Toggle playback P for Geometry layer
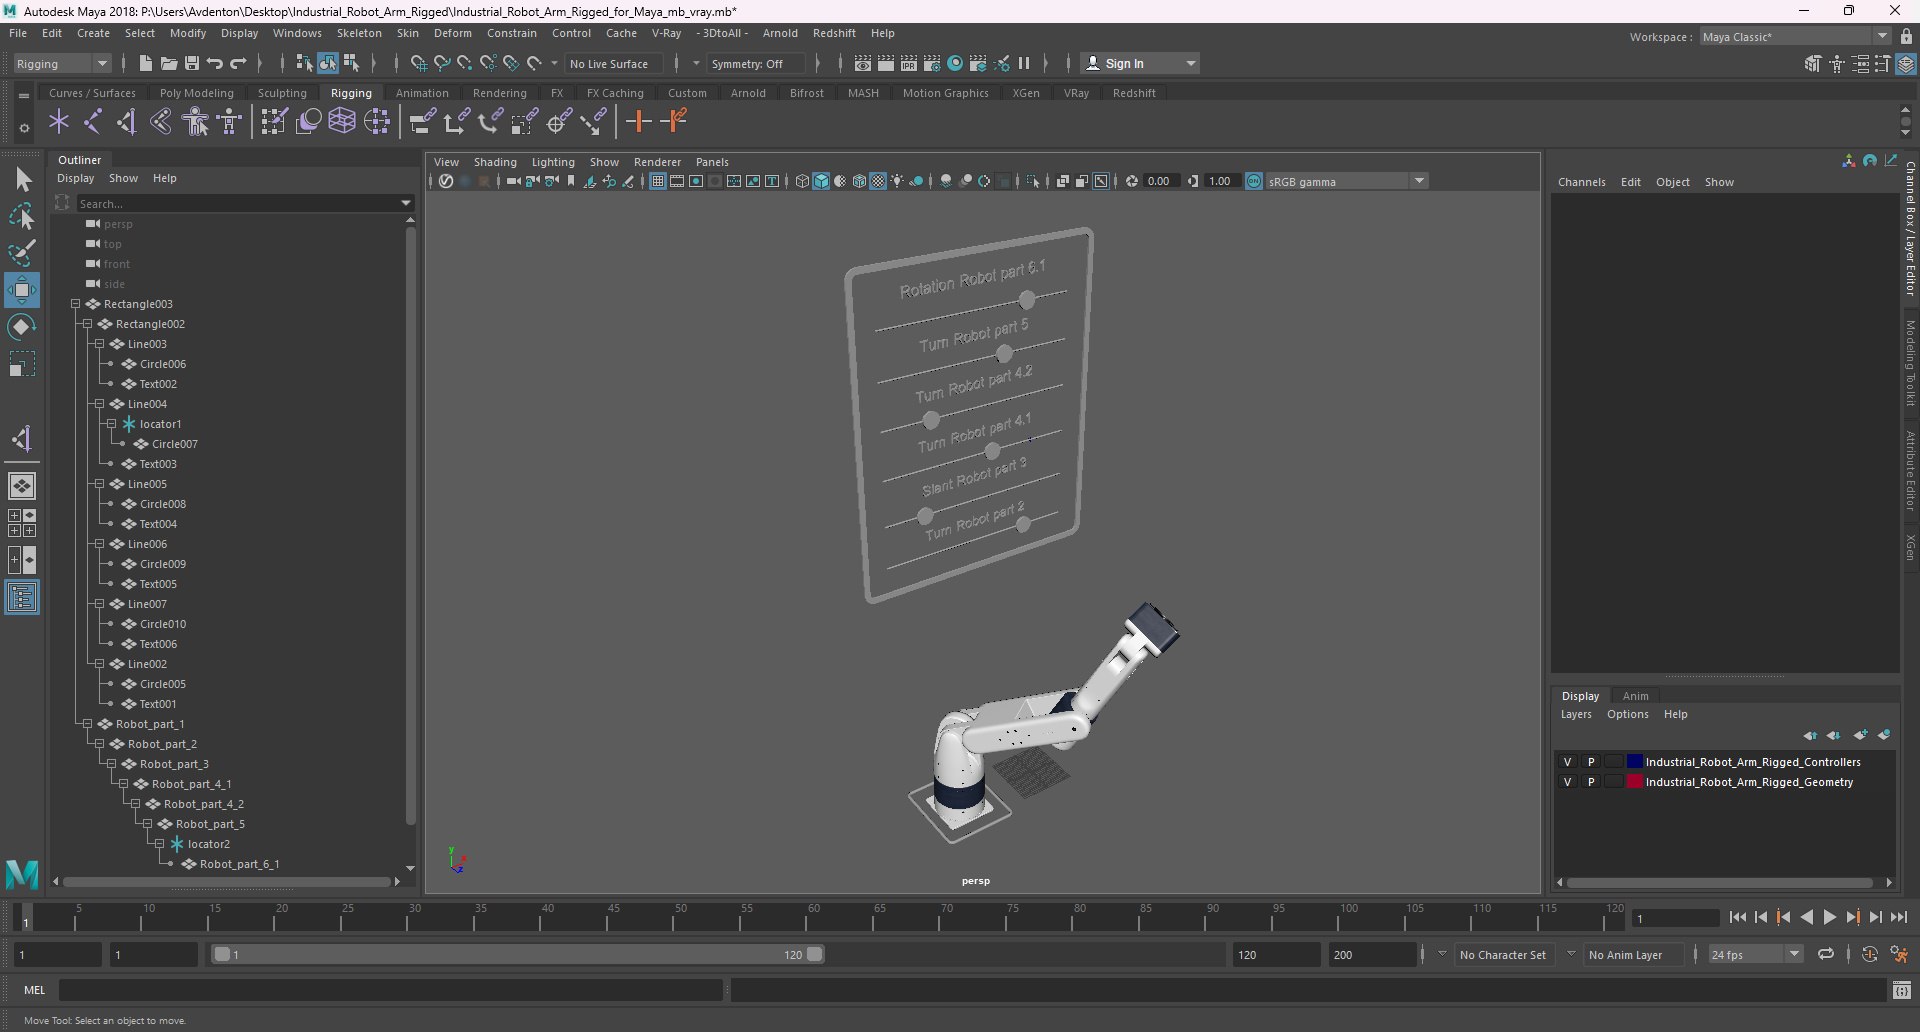 point(1591,782)
